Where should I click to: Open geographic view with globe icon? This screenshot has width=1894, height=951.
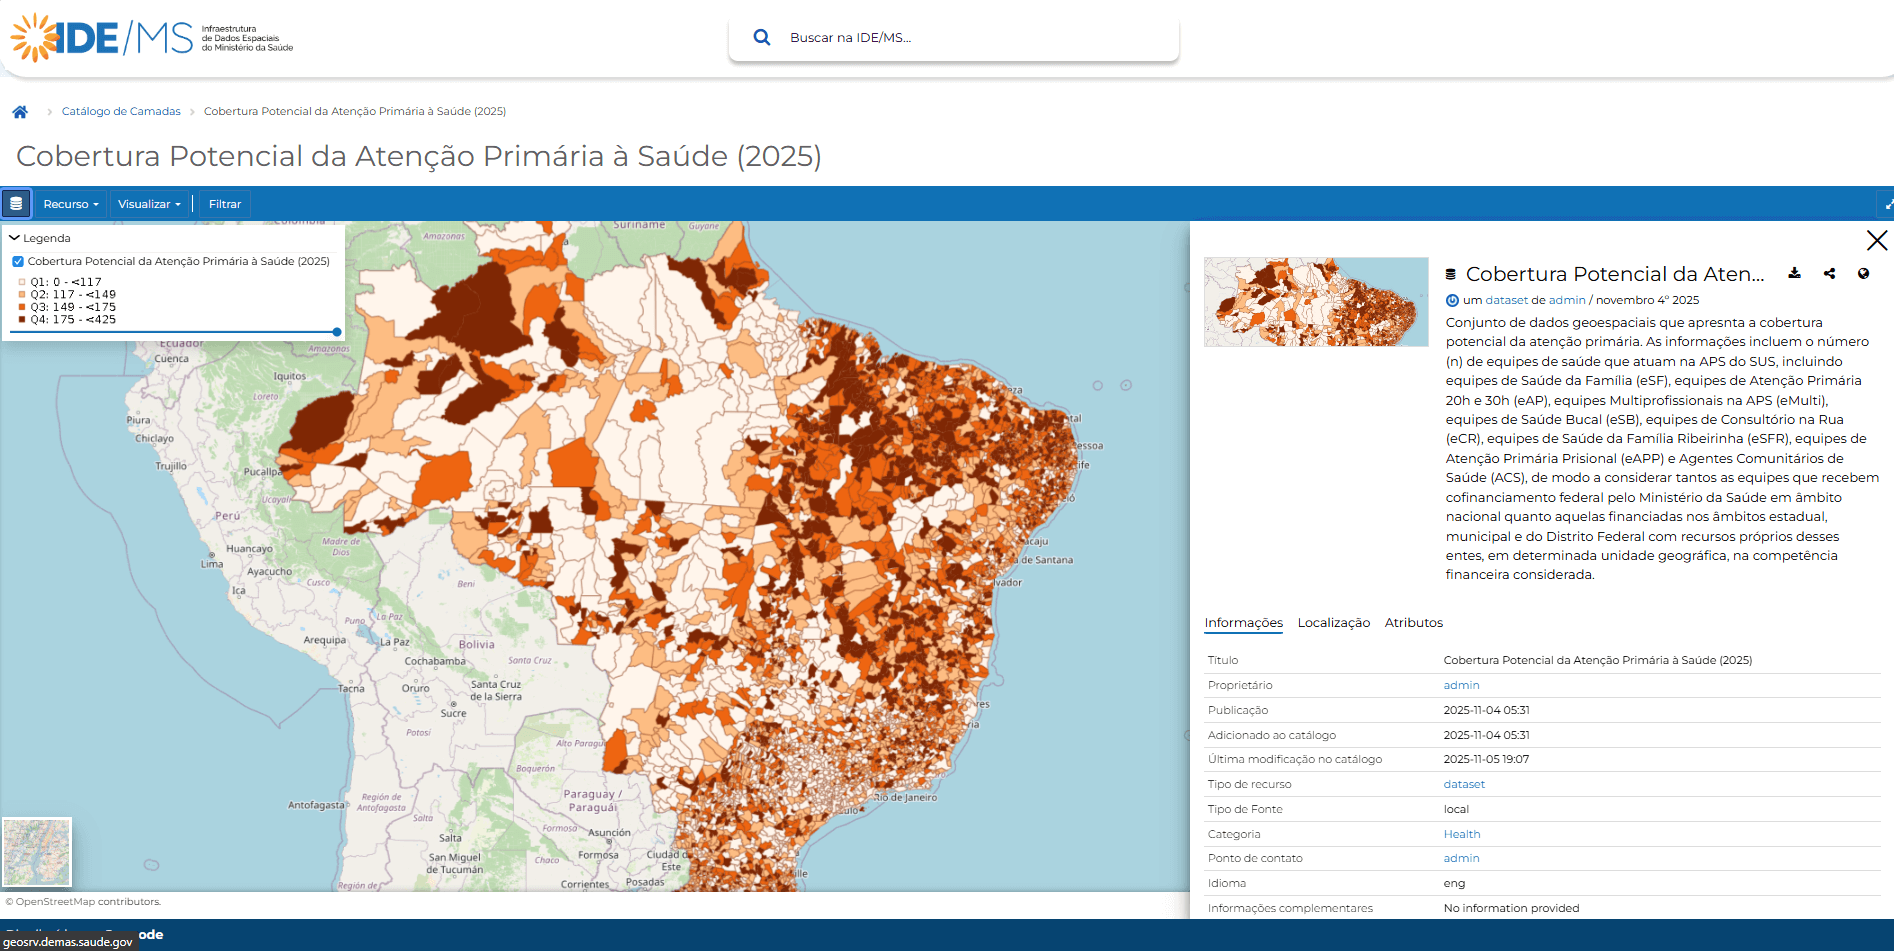(x=1864, y=273)
